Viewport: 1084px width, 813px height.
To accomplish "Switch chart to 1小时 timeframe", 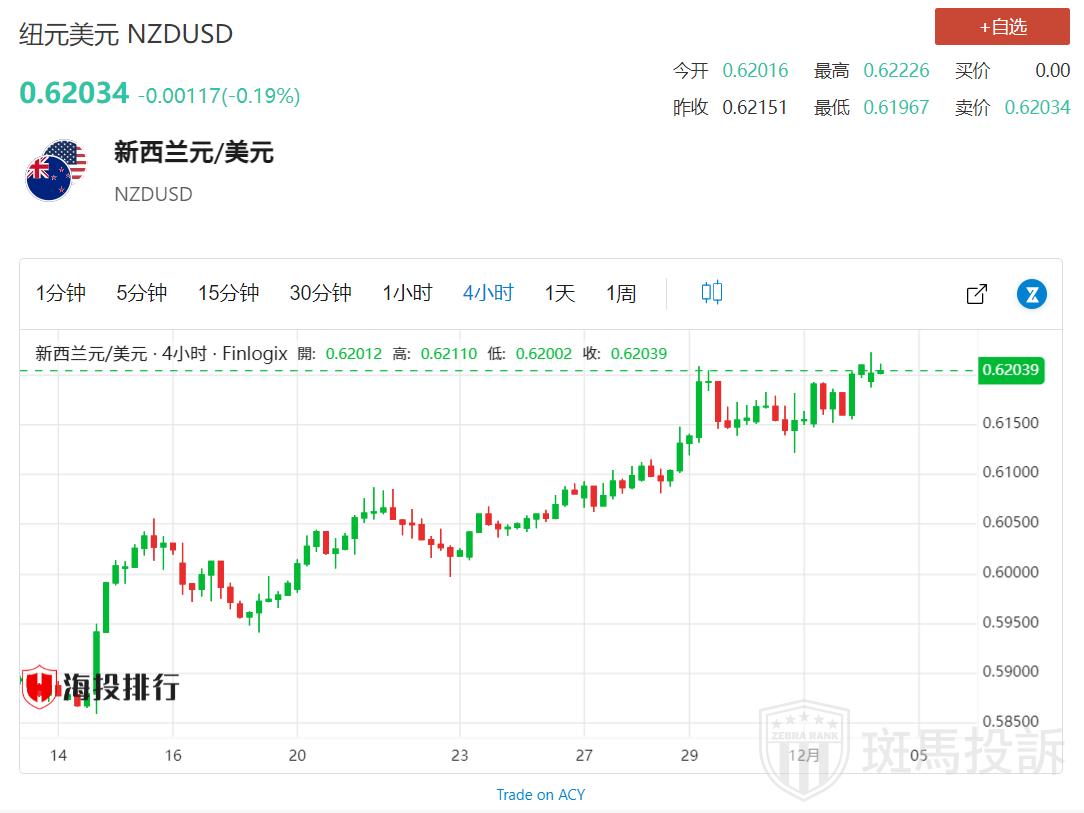I will 407,293.
